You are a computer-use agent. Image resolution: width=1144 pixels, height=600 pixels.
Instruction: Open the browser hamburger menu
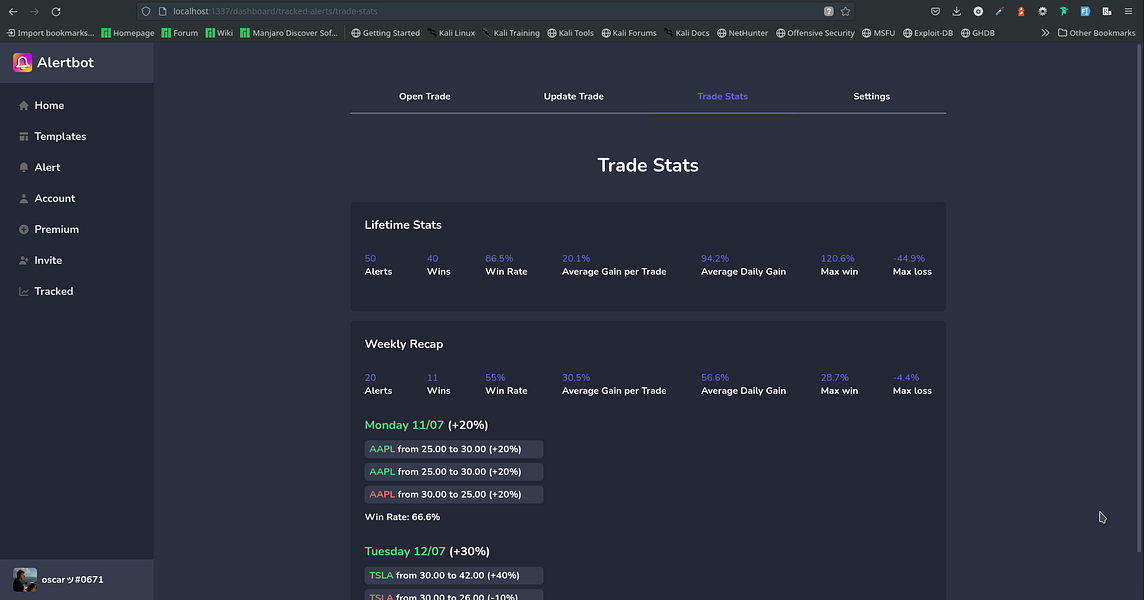tap(1129, 12)
